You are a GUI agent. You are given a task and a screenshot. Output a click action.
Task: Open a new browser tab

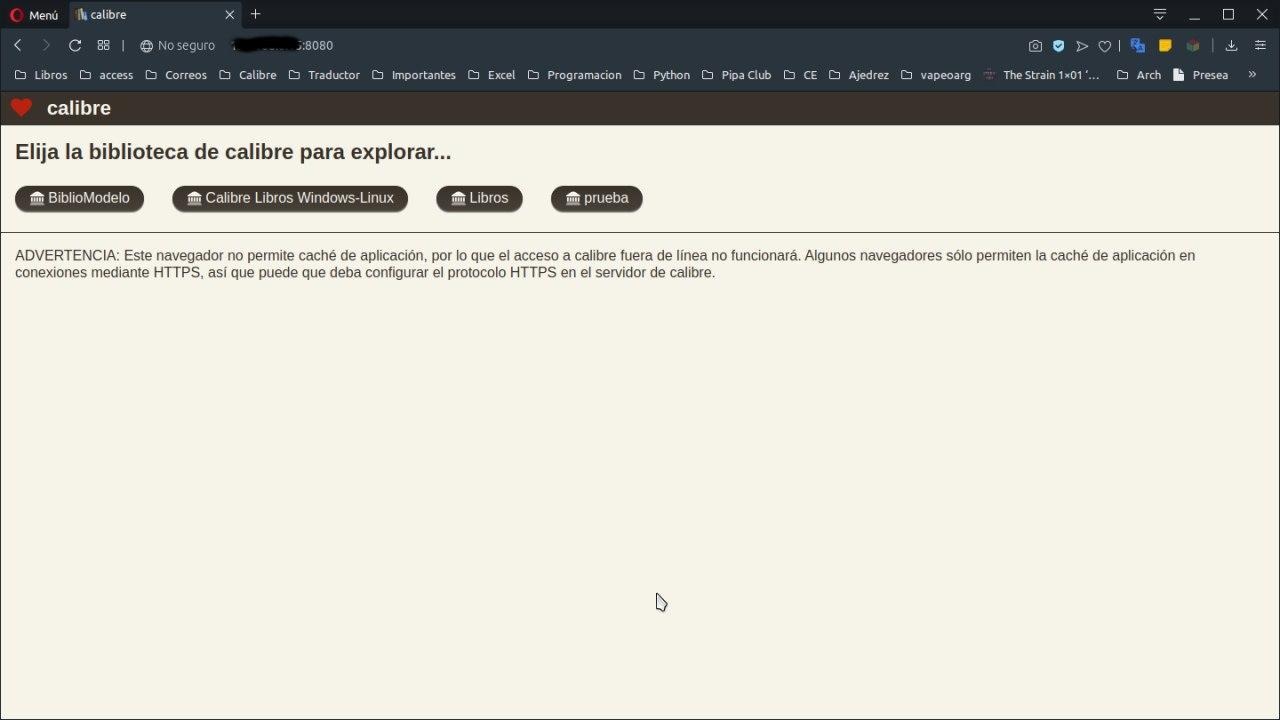click(x=255, y=14)
